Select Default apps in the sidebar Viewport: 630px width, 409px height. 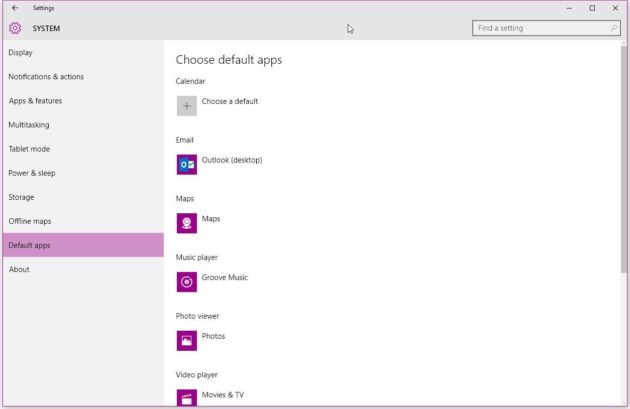pyautogui.click(x=83, y=245)
